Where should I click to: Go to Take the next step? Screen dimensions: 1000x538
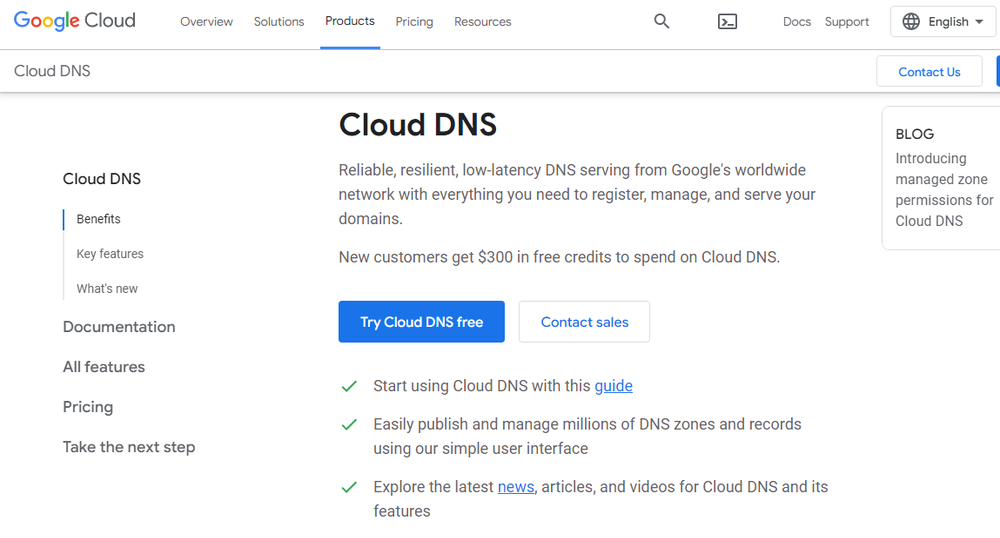[x=129, y=447]
